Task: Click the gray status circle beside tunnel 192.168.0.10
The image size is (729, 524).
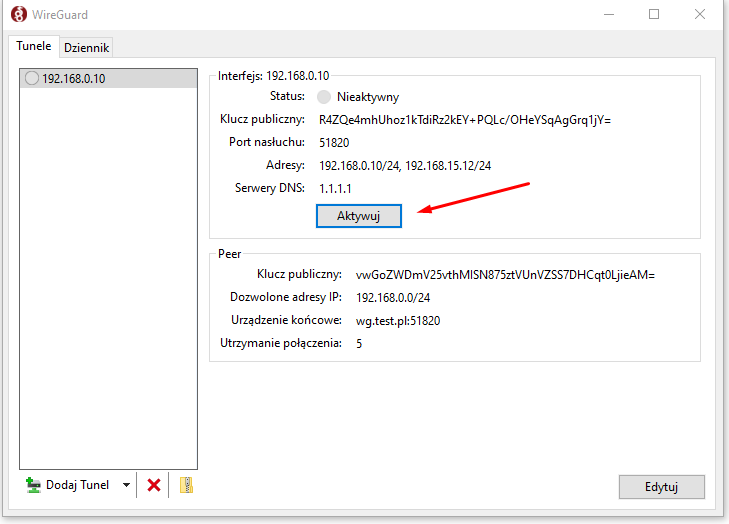Action: tap(31, 79)
